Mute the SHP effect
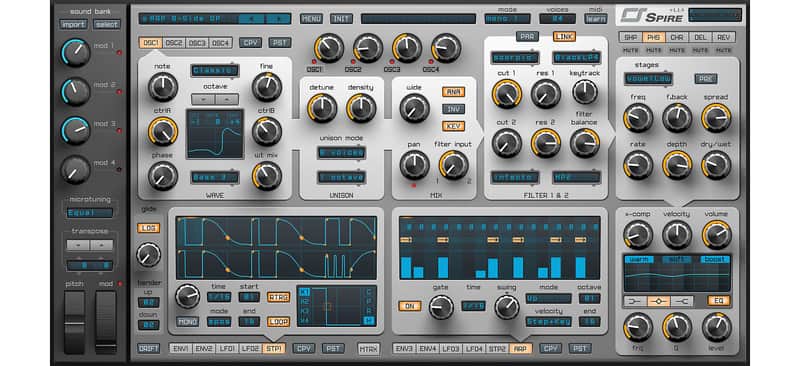This screenshot has height=366, width=800. [x=630, y=51]
